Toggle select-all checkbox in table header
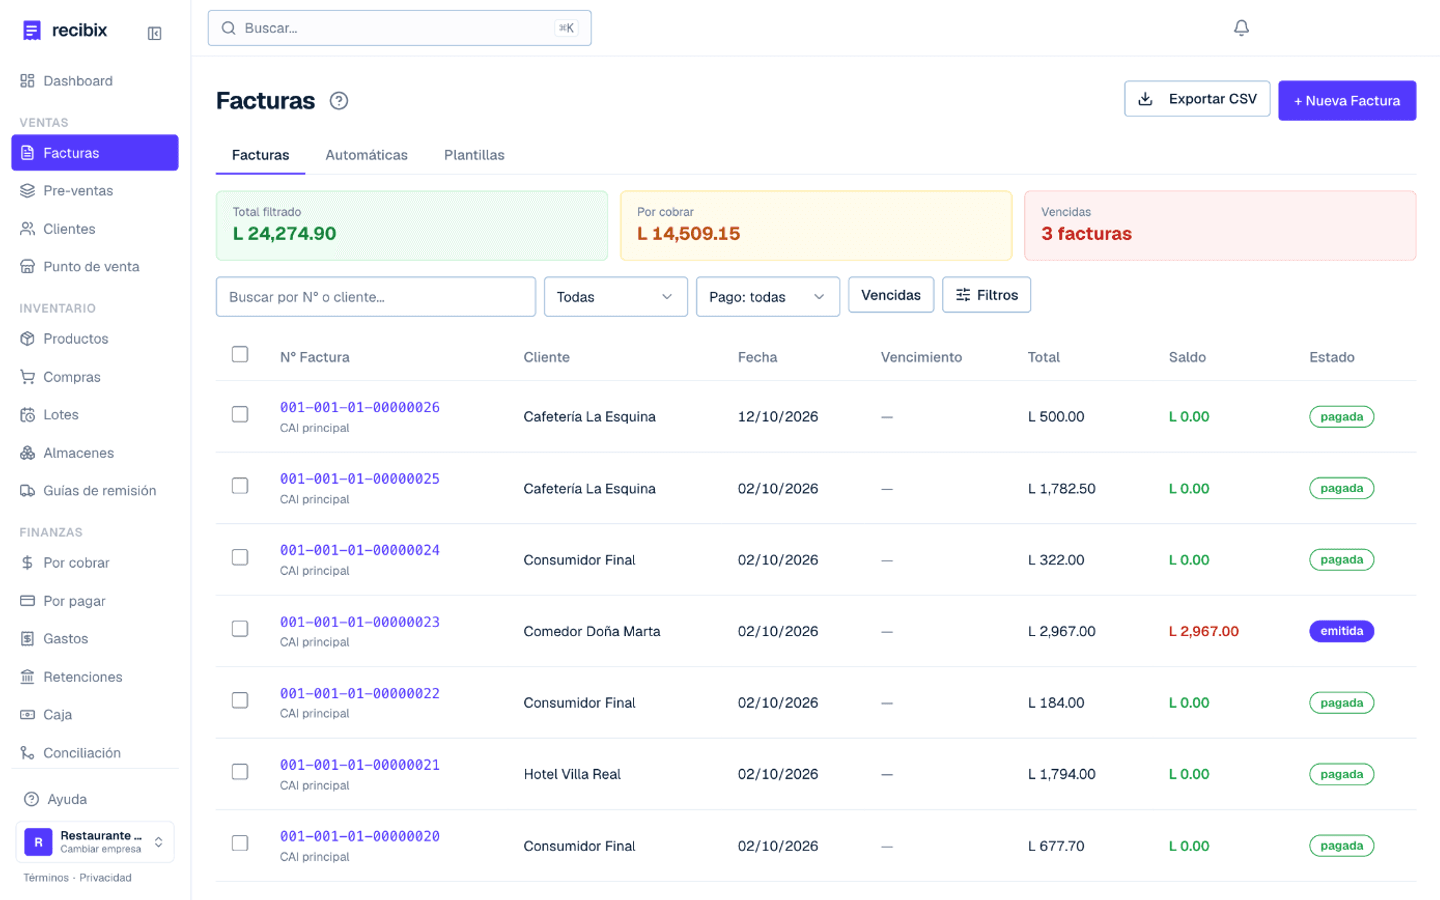The image size is (1440, 900). click(x=240, y=354)
